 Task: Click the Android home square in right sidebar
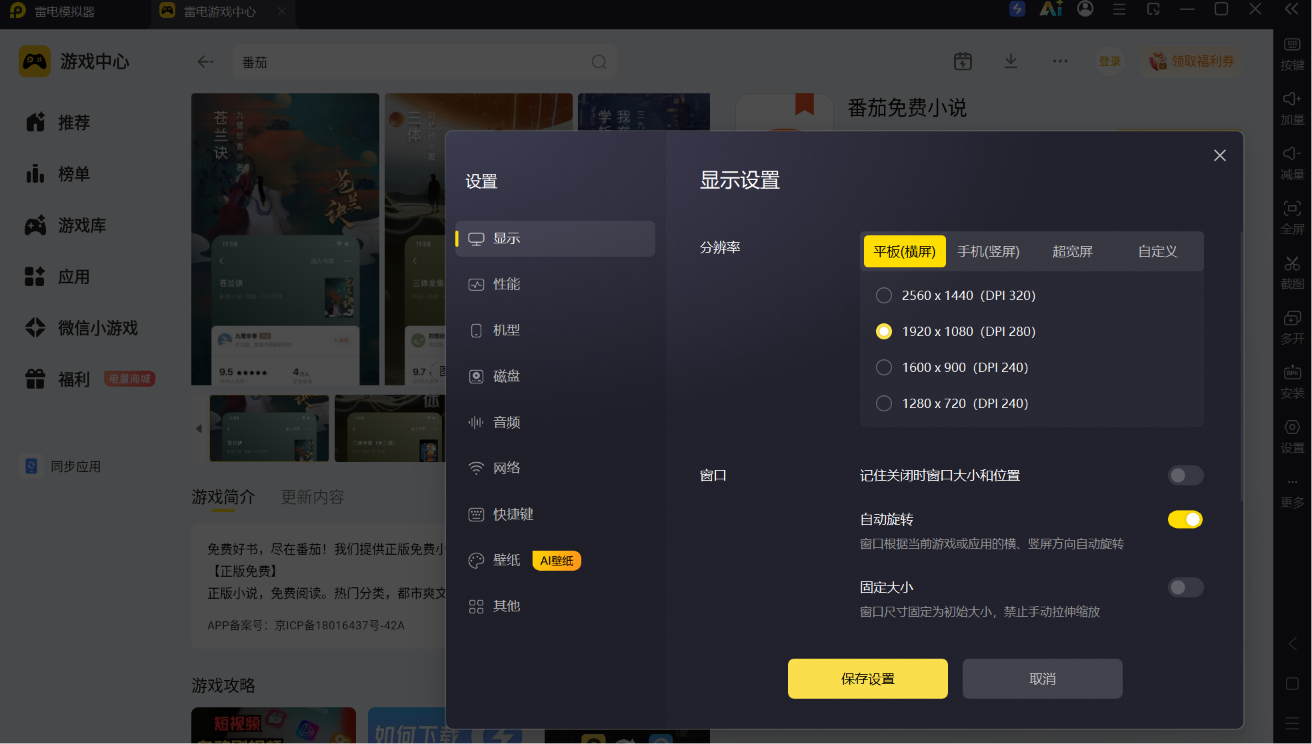pyautogui.click(x=1292, y=684)
